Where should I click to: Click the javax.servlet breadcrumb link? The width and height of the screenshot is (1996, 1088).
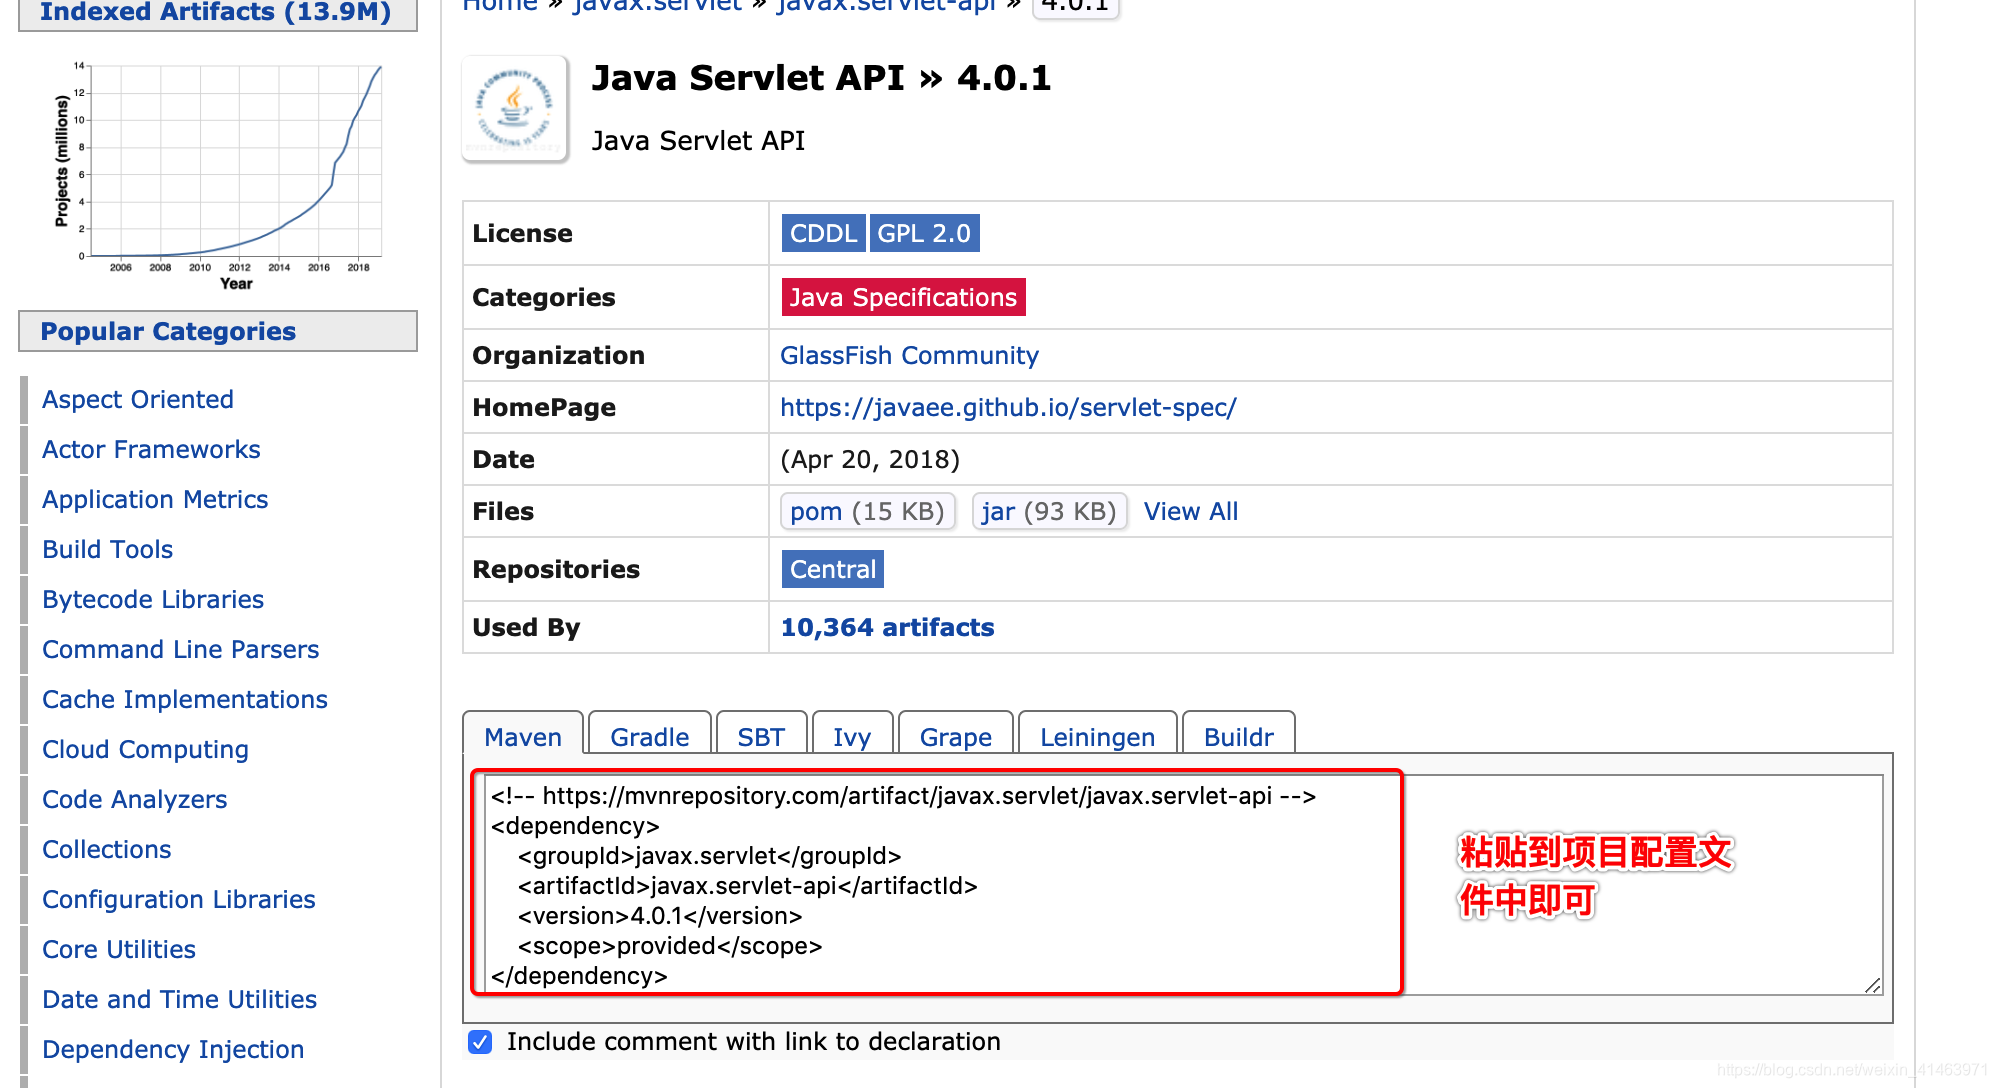[x=657, y=6]
